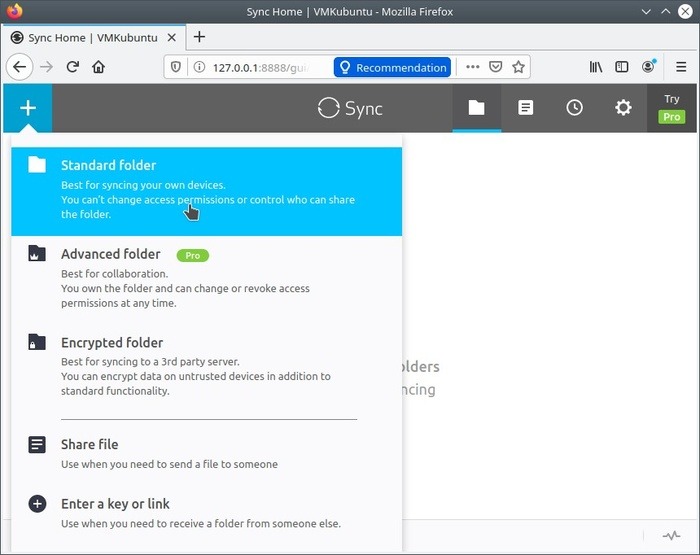Click 'Best for syncing your own devices.' text

[143, 185]
